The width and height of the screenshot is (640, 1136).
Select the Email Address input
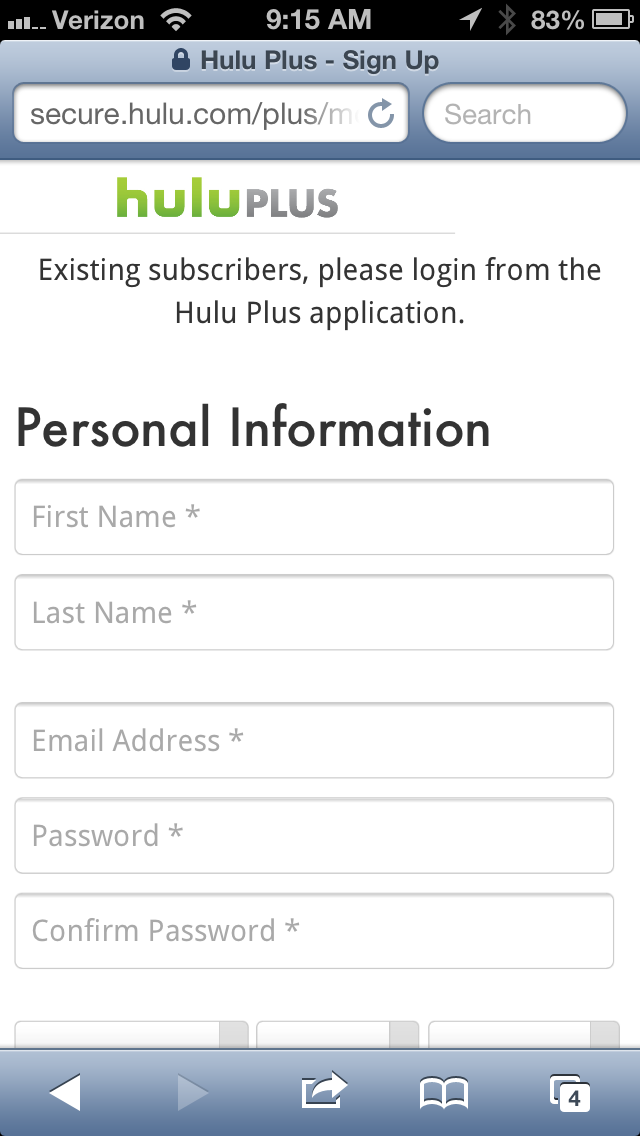[314, 740]
